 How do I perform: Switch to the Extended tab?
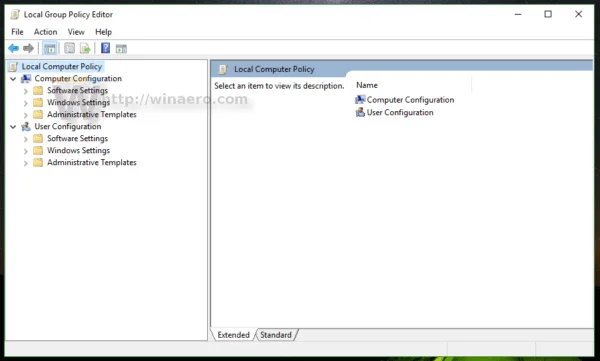click(x=233, y=335)
